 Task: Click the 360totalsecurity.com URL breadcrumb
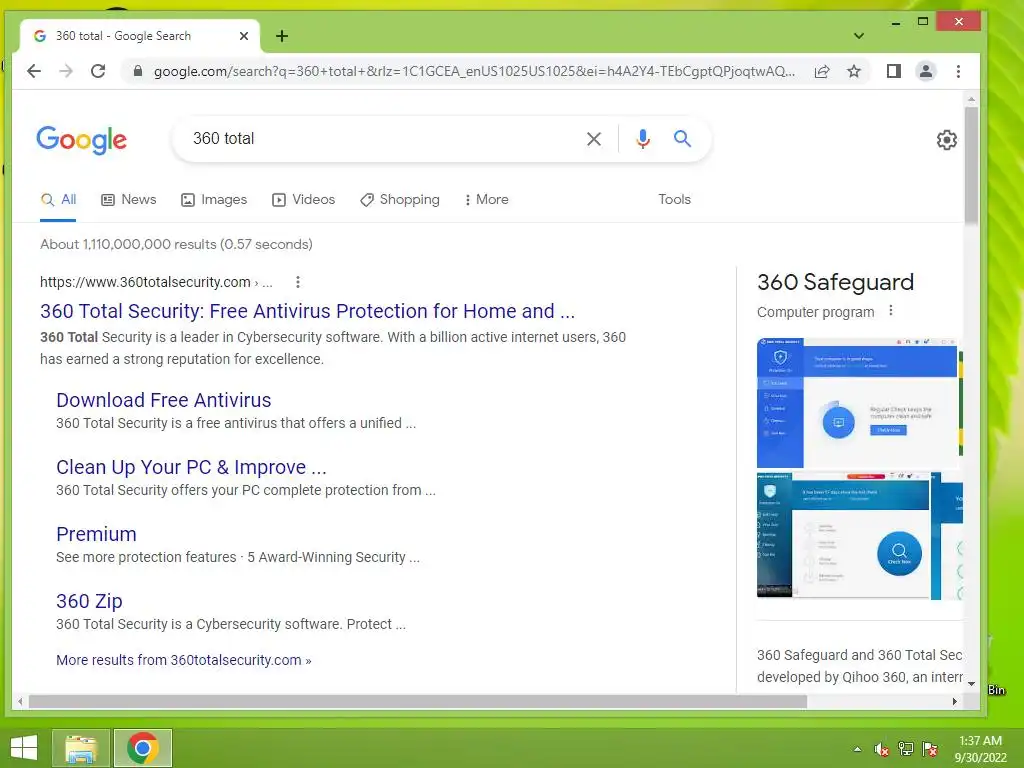point(156,282)
